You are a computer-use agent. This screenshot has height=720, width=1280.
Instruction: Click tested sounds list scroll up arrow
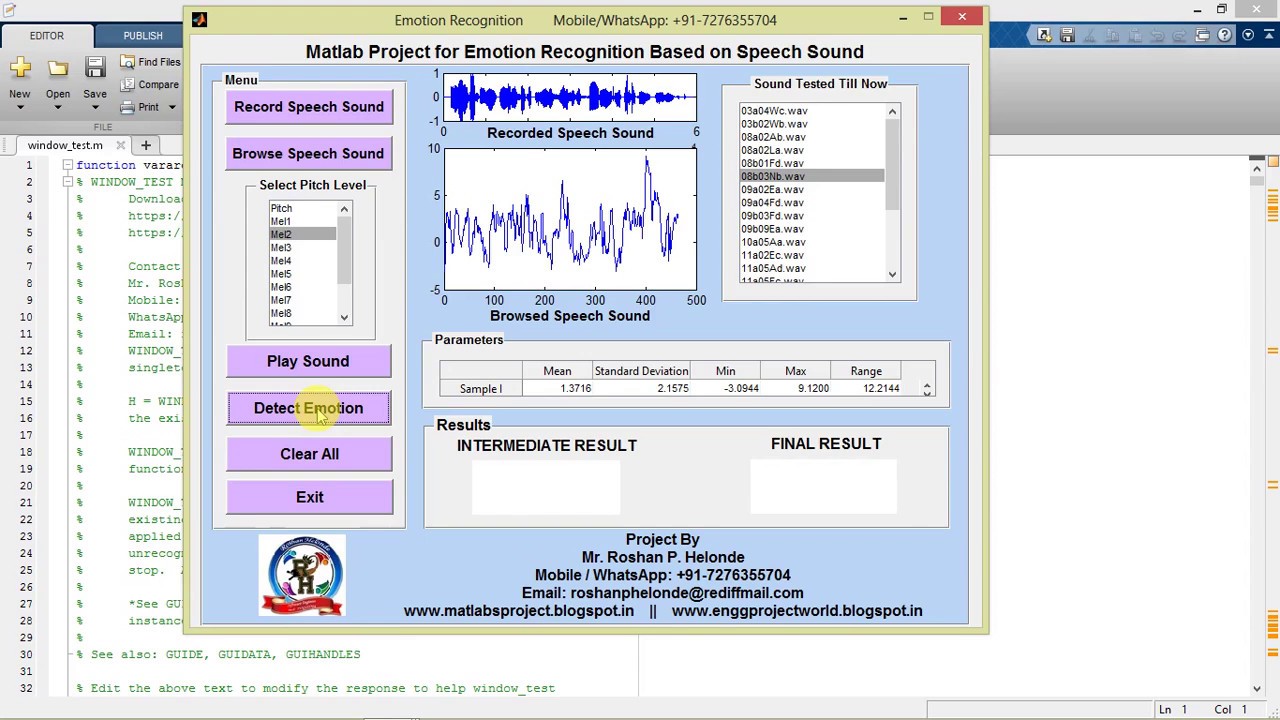point(892,112)
